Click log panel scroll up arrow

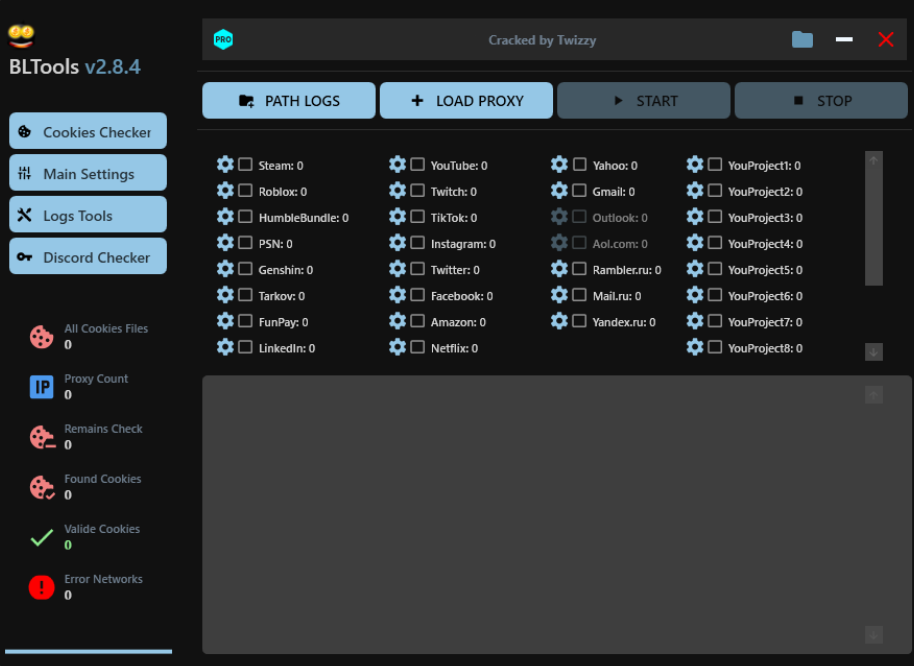tap(873, 395)
